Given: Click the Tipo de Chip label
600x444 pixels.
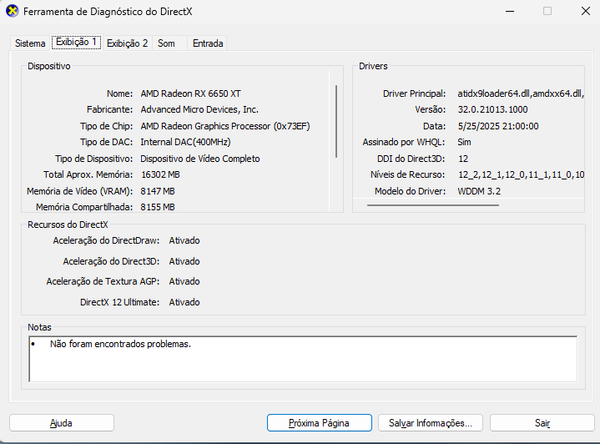Looking at the screenshot, I should point(106,126).
